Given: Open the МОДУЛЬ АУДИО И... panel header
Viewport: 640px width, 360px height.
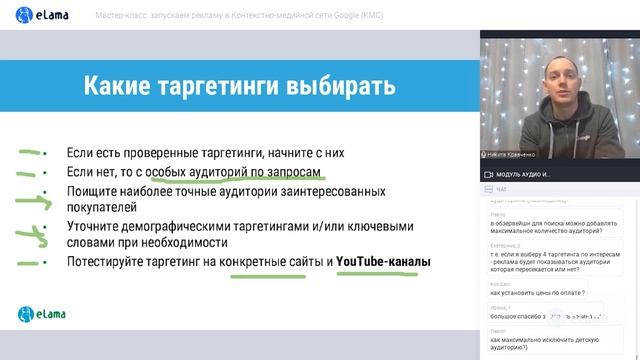Looking at the screenshot, I should point(560,175).
